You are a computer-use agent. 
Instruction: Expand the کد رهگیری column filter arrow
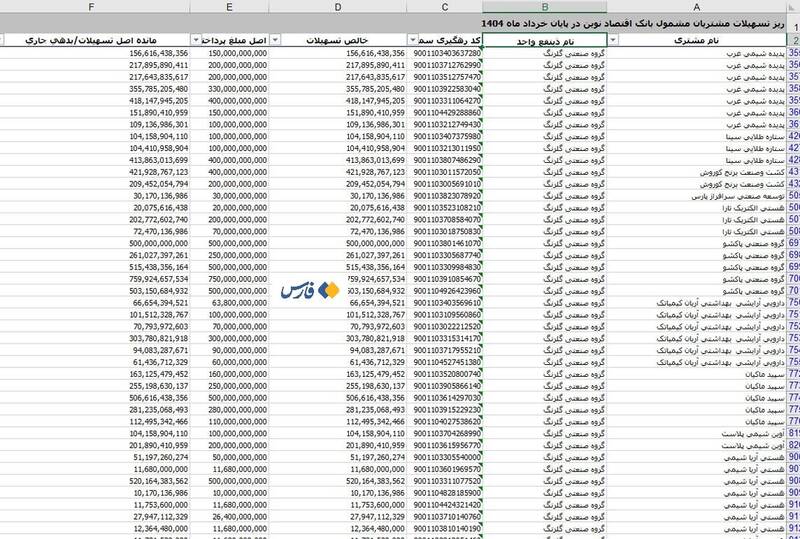tap(413, 40)
